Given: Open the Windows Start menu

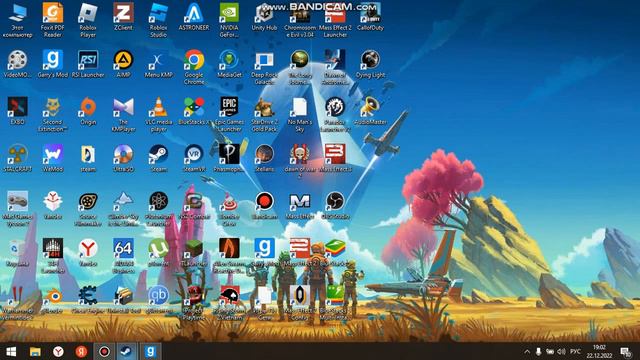Looking at the screenshot, I should (11, 351).
